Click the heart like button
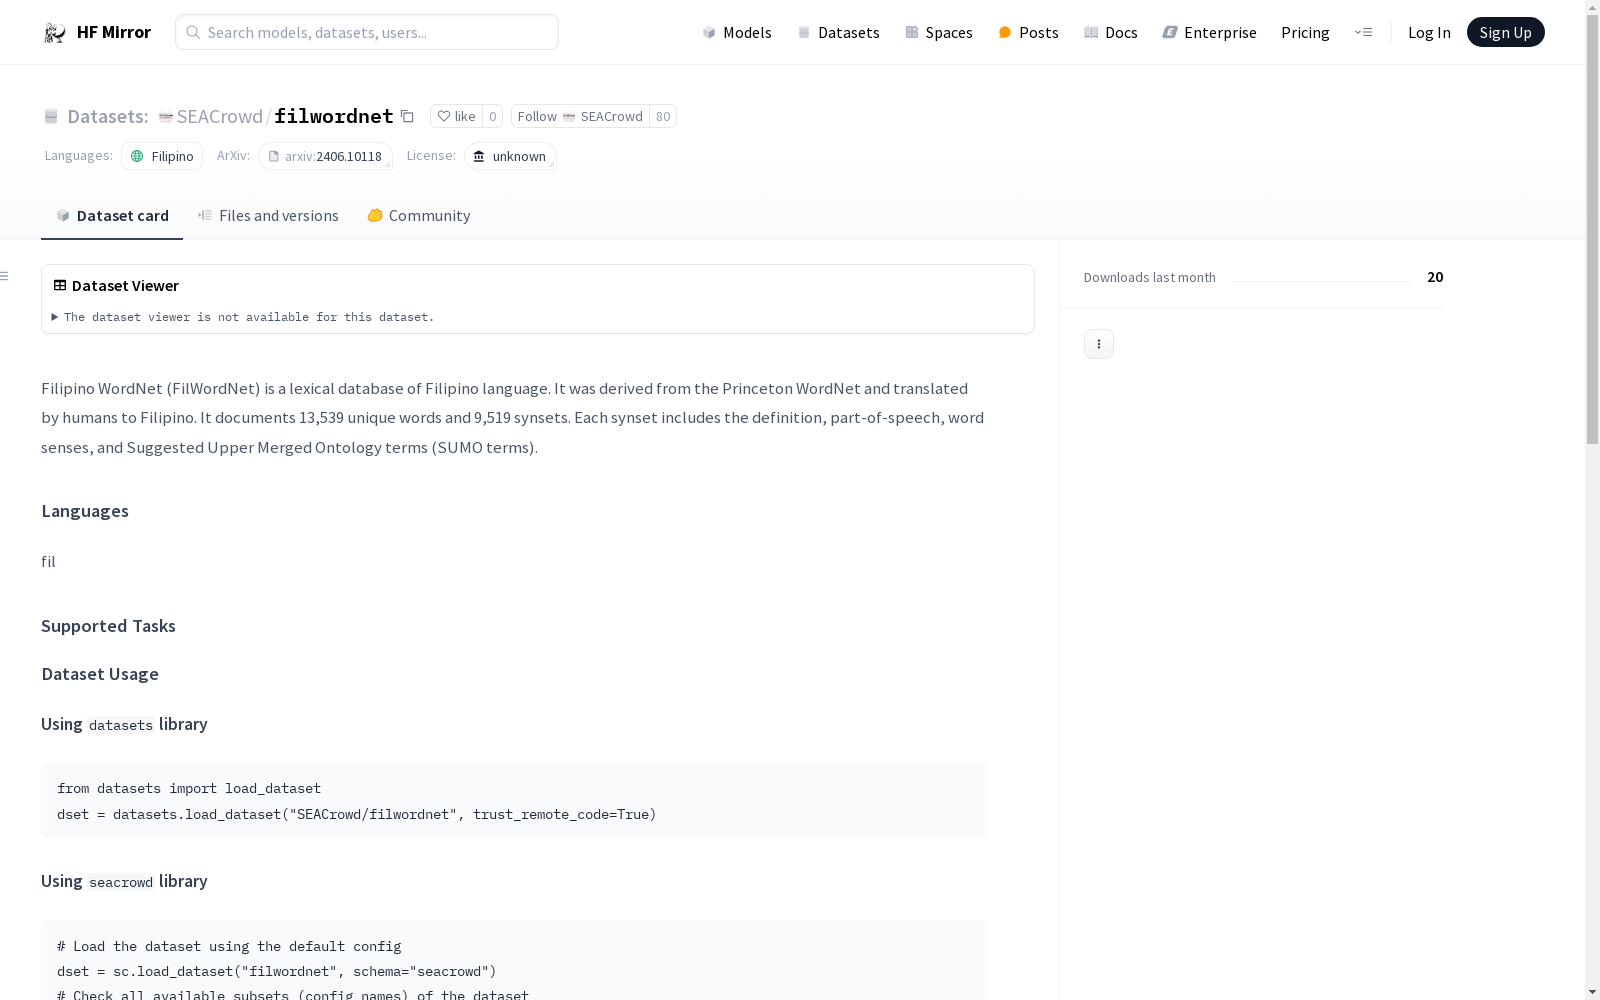Screen dimensions: 1600x1000 pos(456,116)
